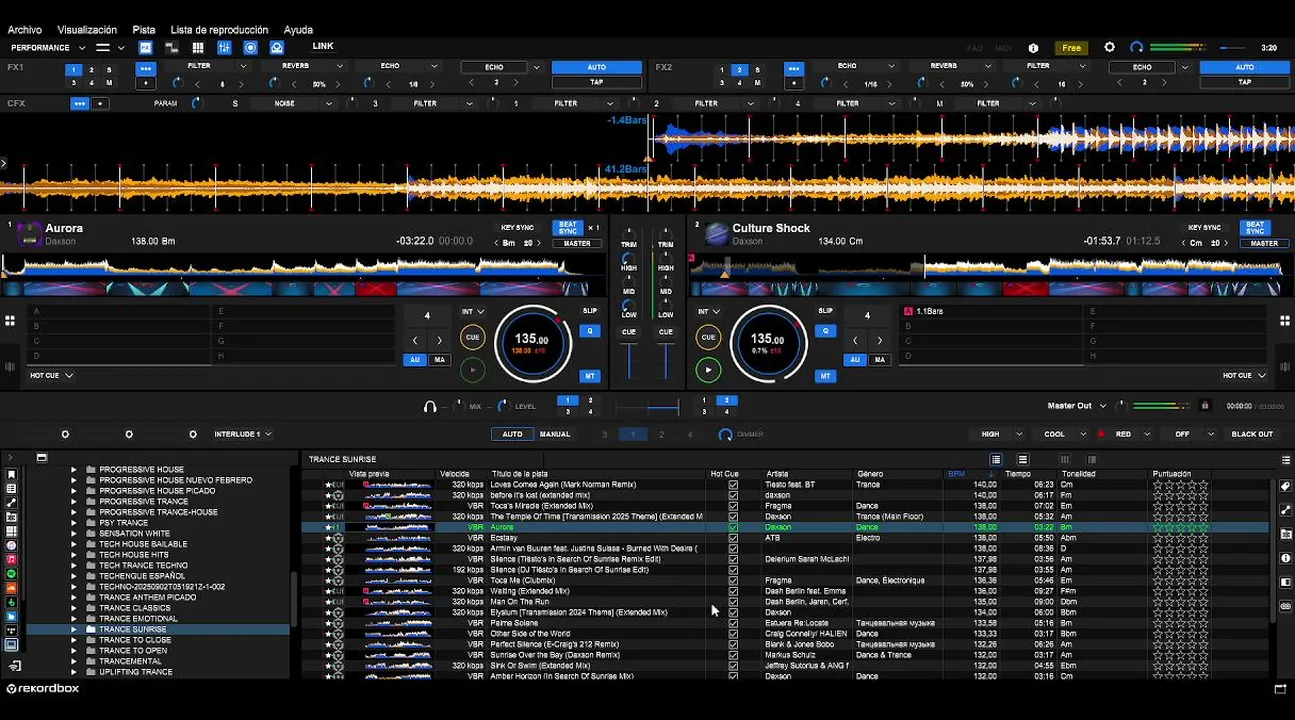Toggle Hot Cue checkbox for Aurora track
The height and width of the screenshot is (720, 1295).
733,527
